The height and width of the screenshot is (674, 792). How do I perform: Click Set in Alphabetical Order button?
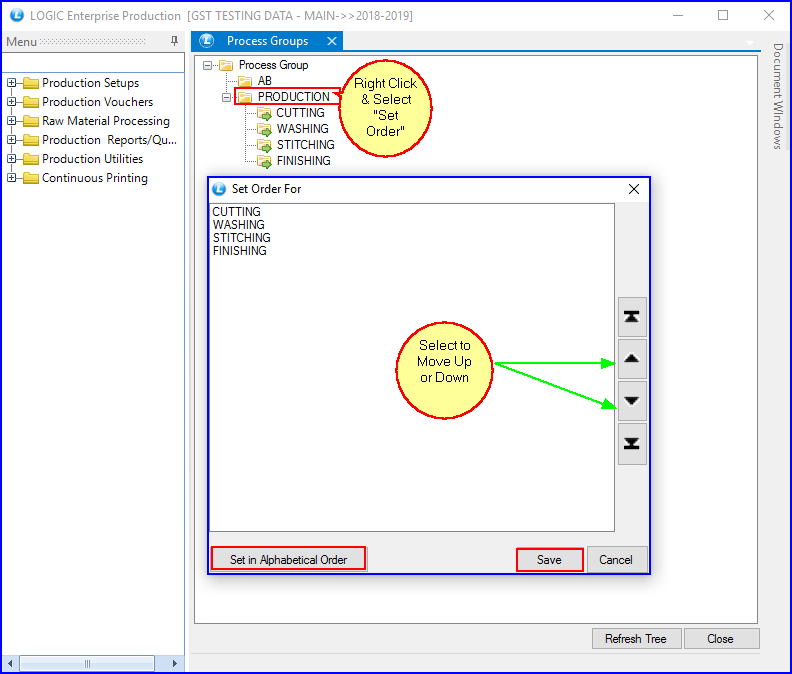click(x=288, y=559)
